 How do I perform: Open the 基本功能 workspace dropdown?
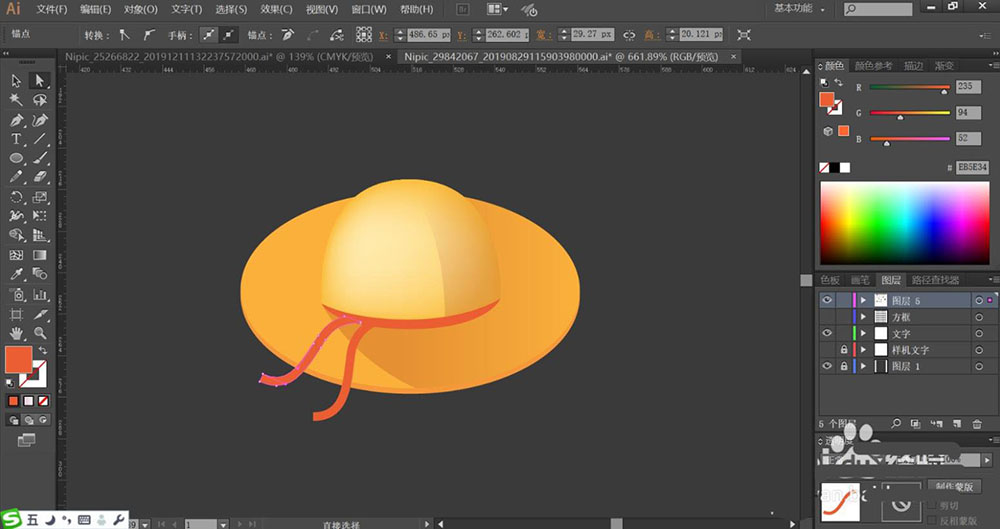(x=799, y=9)
